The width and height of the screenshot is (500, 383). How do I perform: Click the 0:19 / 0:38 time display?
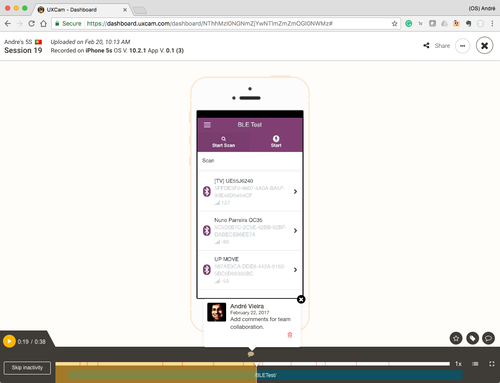[x=32, y=342]
